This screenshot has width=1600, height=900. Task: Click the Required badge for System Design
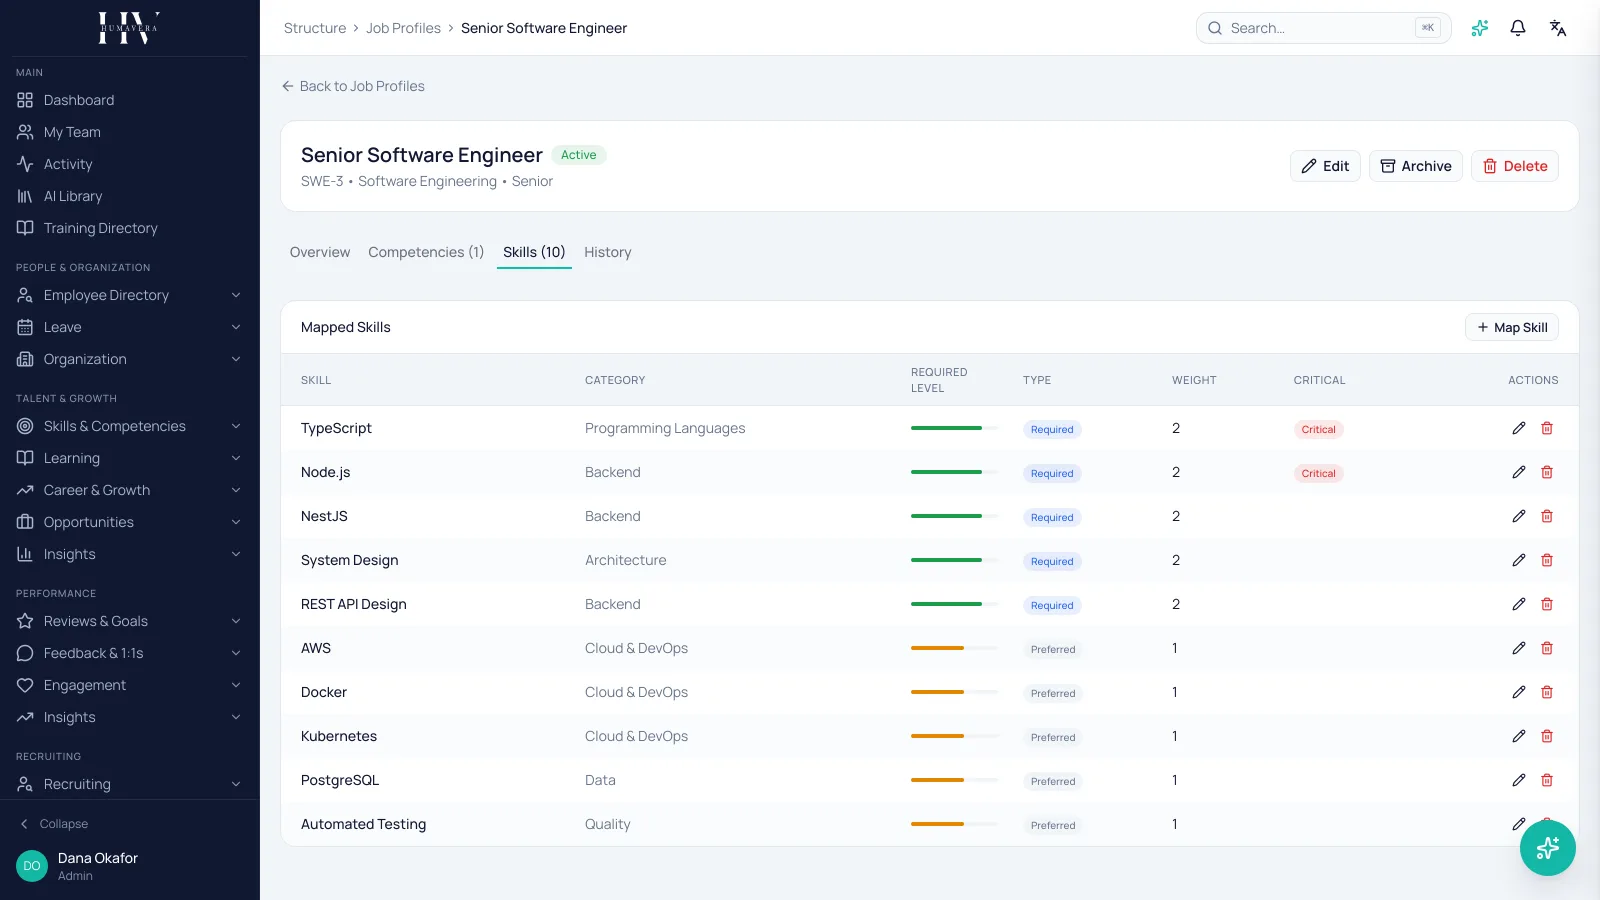click(1052, 561)
